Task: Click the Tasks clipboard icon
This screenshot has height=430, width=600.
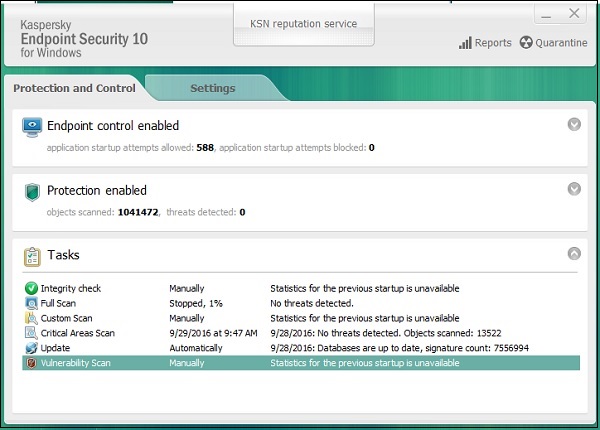Action: click(33, 257)
